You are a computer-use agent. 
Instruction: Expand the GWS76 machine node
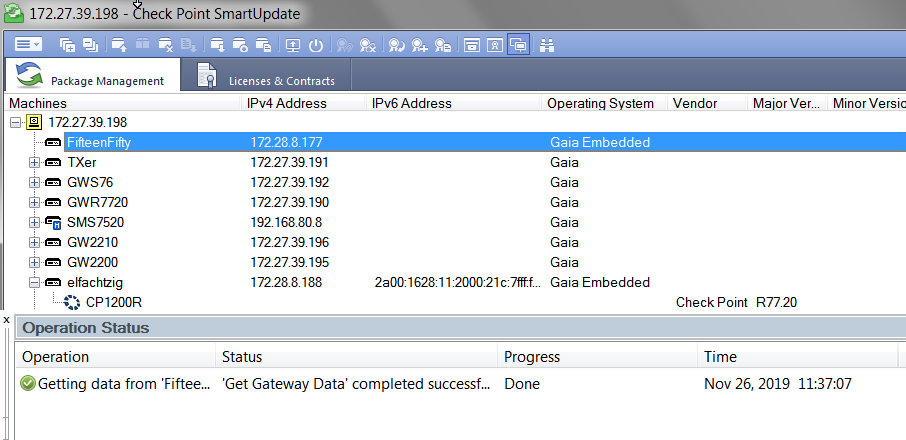pos(34,182)
